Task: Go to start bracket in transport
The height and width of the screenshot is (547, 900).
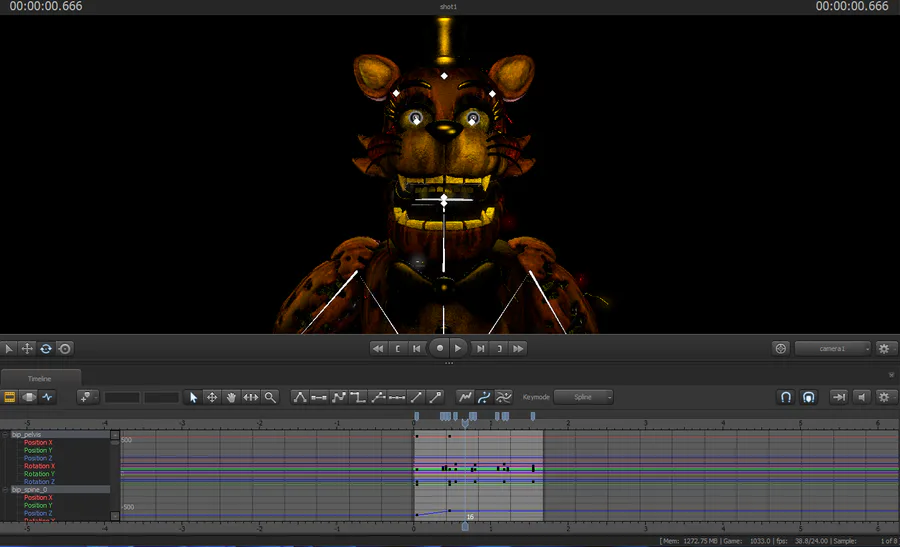Action: coord(397,348)
